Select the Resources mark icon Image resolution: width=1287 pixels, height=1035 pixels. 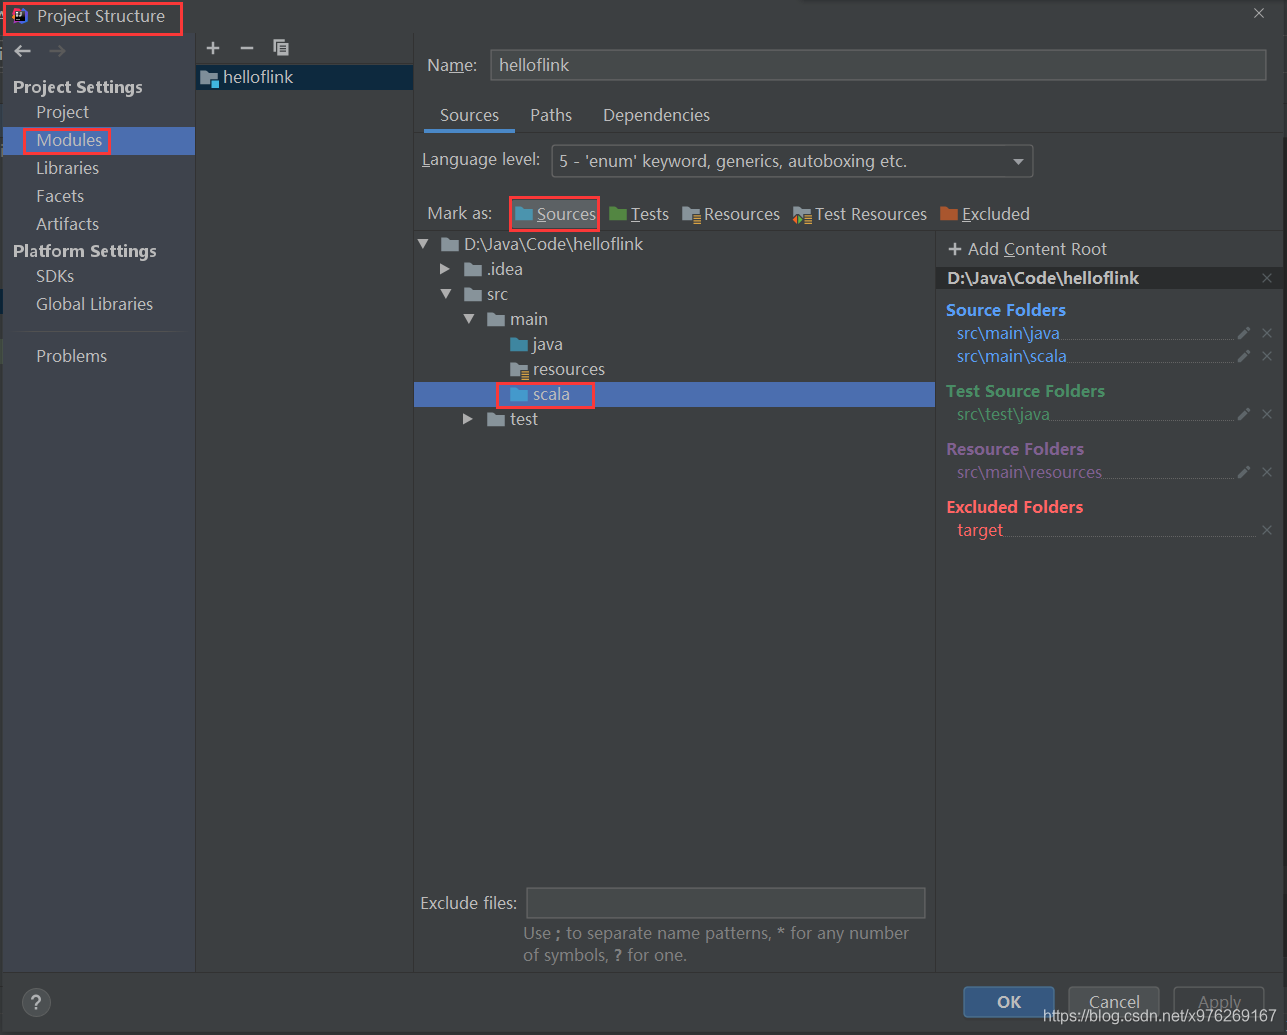click(730, 213)
